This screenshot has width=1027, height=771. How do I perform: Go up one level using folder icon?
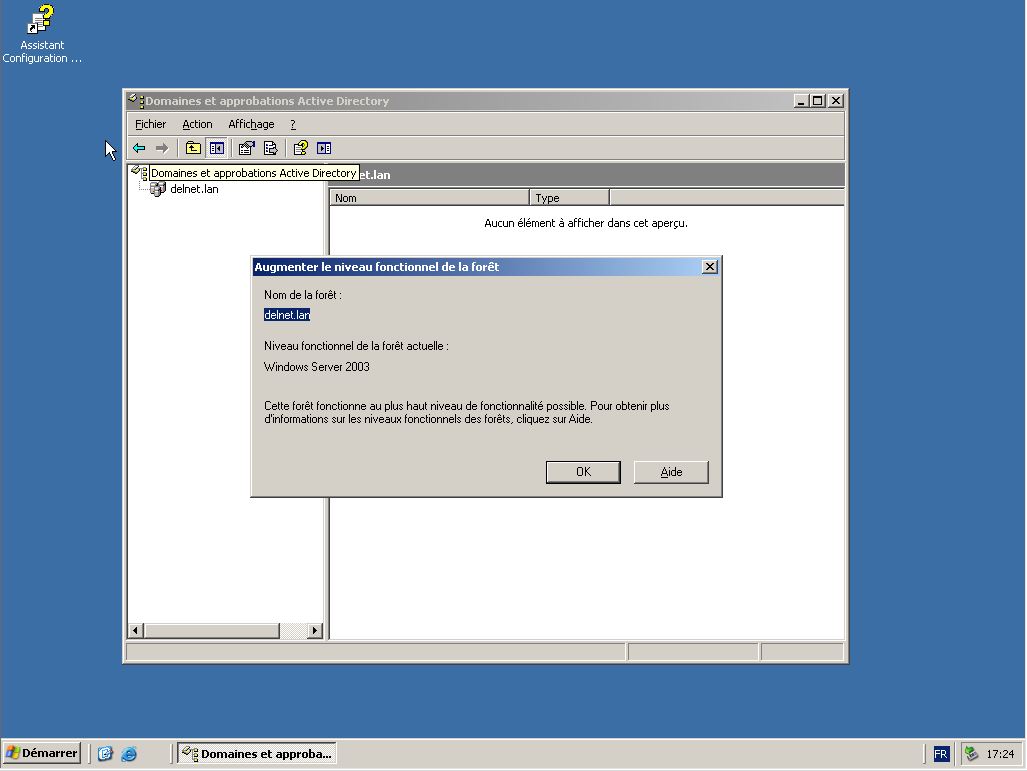[x=193, y=148]
